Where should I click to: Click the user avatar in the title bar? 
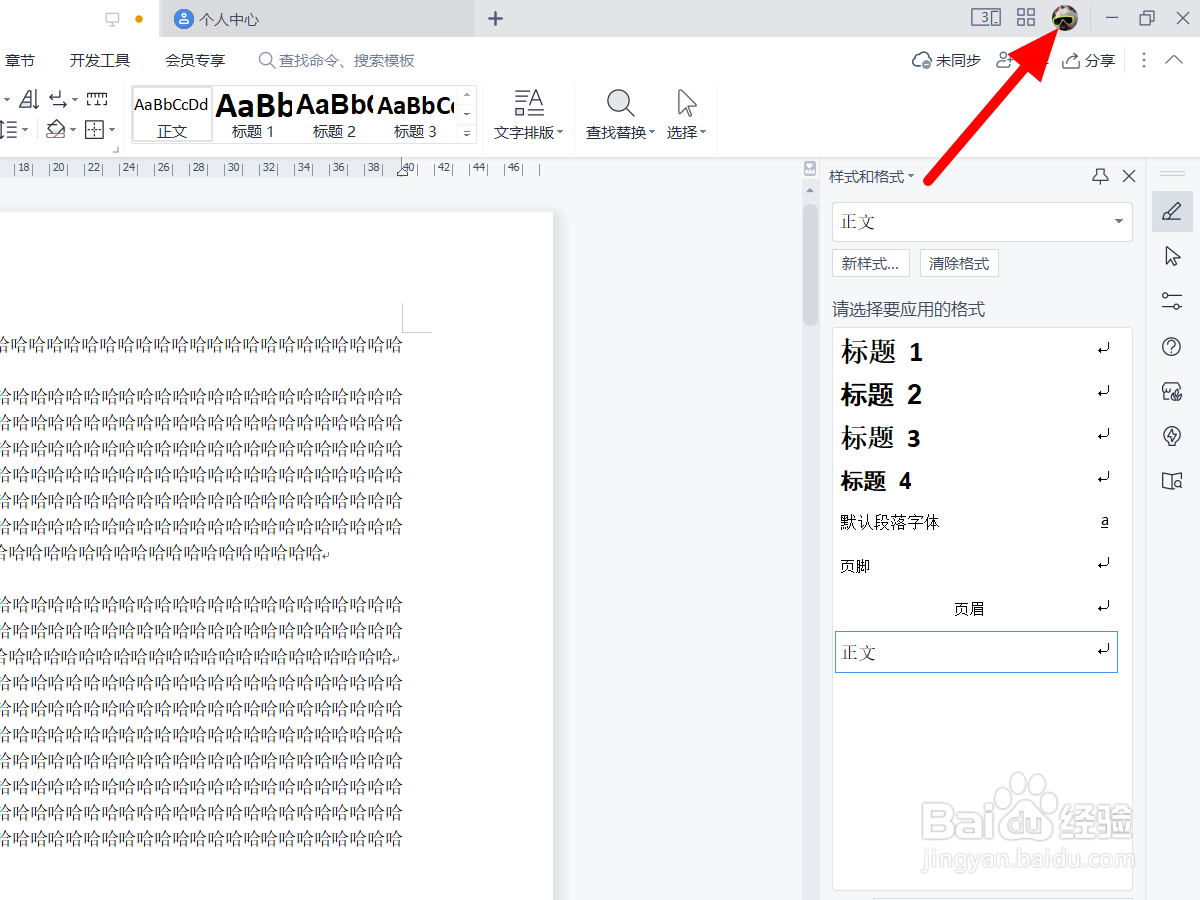1064,18
